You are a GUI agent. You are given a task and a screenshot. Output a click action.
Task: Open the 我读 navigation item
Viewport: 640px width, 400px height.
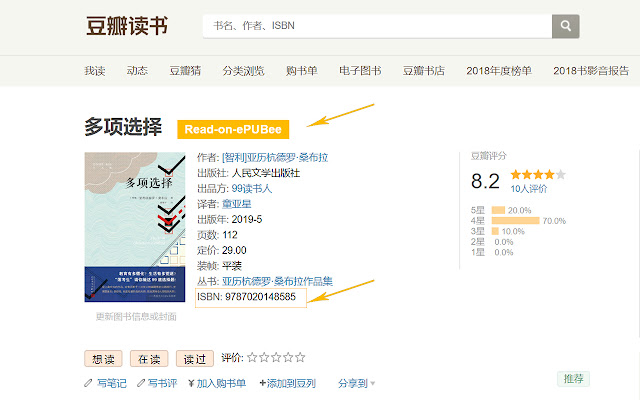coord(95,71)
